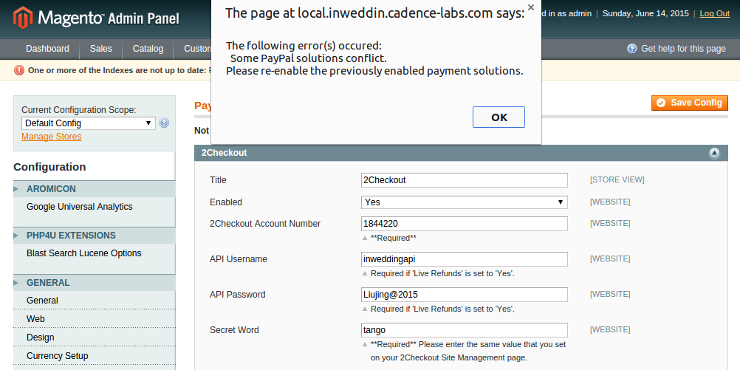Click OK in the error dialog
740x370 pixels.
pos(498,117)
